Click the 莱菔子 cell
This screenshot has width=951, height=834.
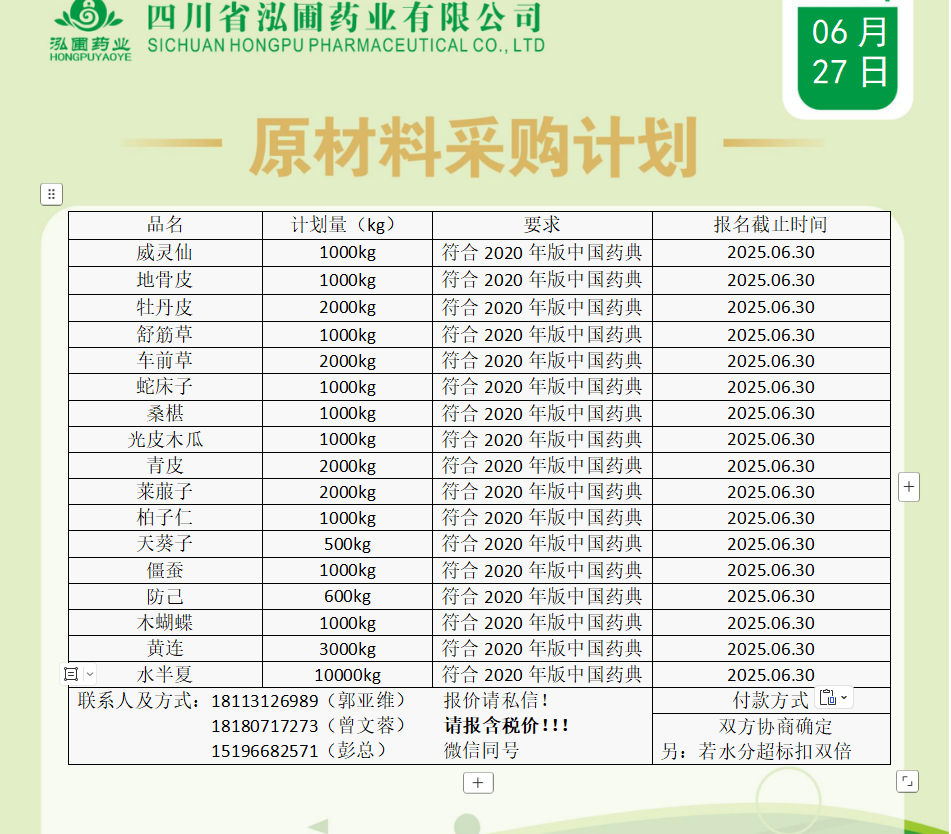[x=165, y=491]
